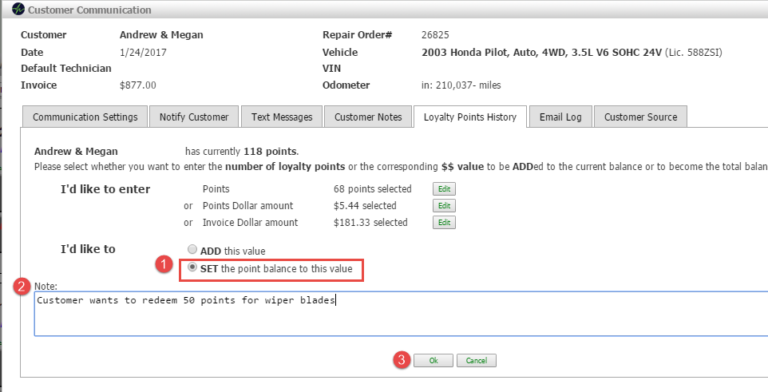The image size is (768, 392).
Task: Click inside the Note text area
Action: click(401, 314)
